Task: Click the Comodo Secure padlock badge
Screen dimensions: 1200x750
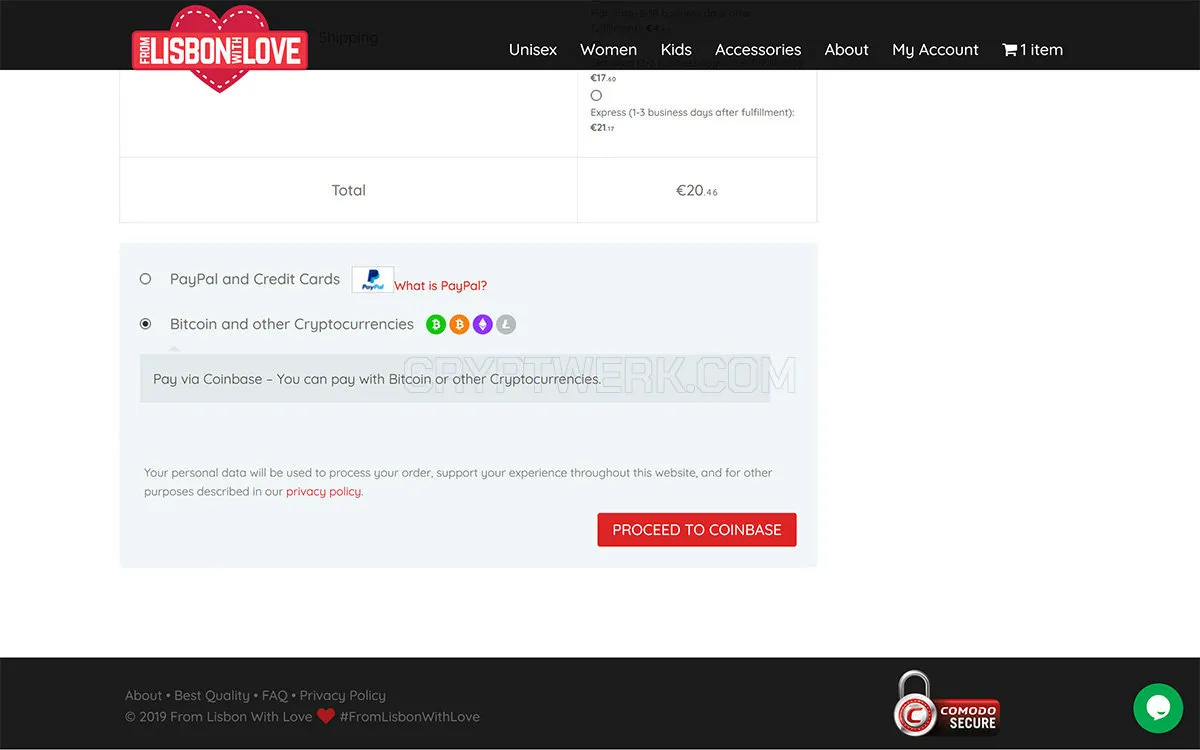Action: [946, 704]
